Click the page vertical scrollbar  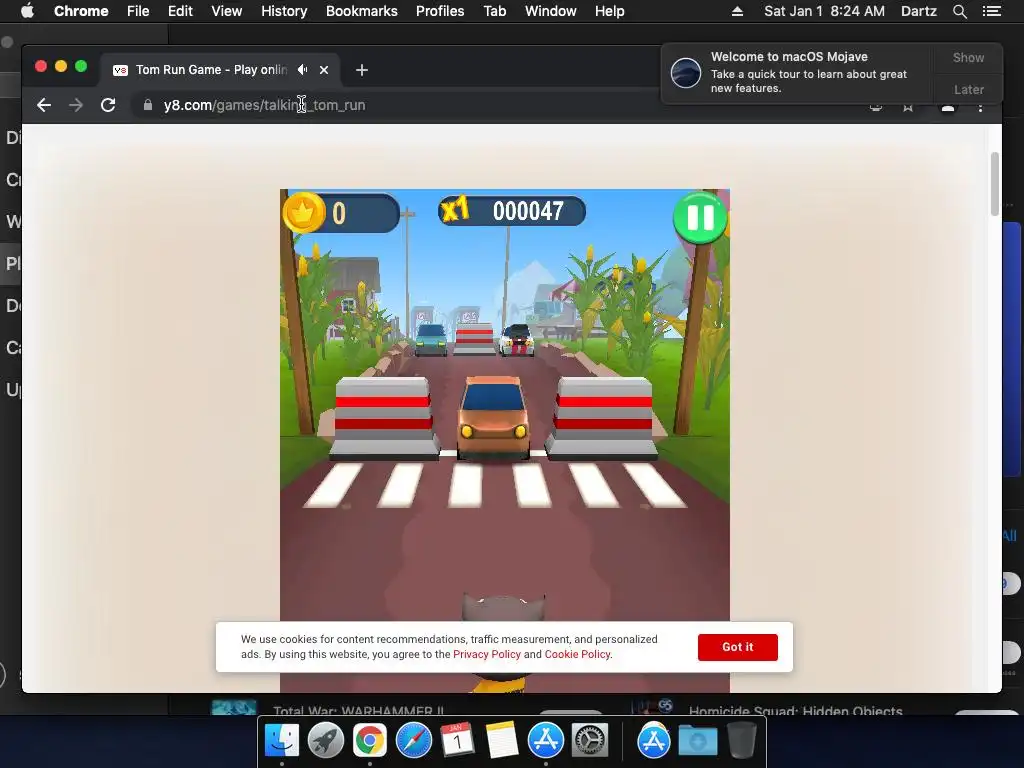click(995, 184)
